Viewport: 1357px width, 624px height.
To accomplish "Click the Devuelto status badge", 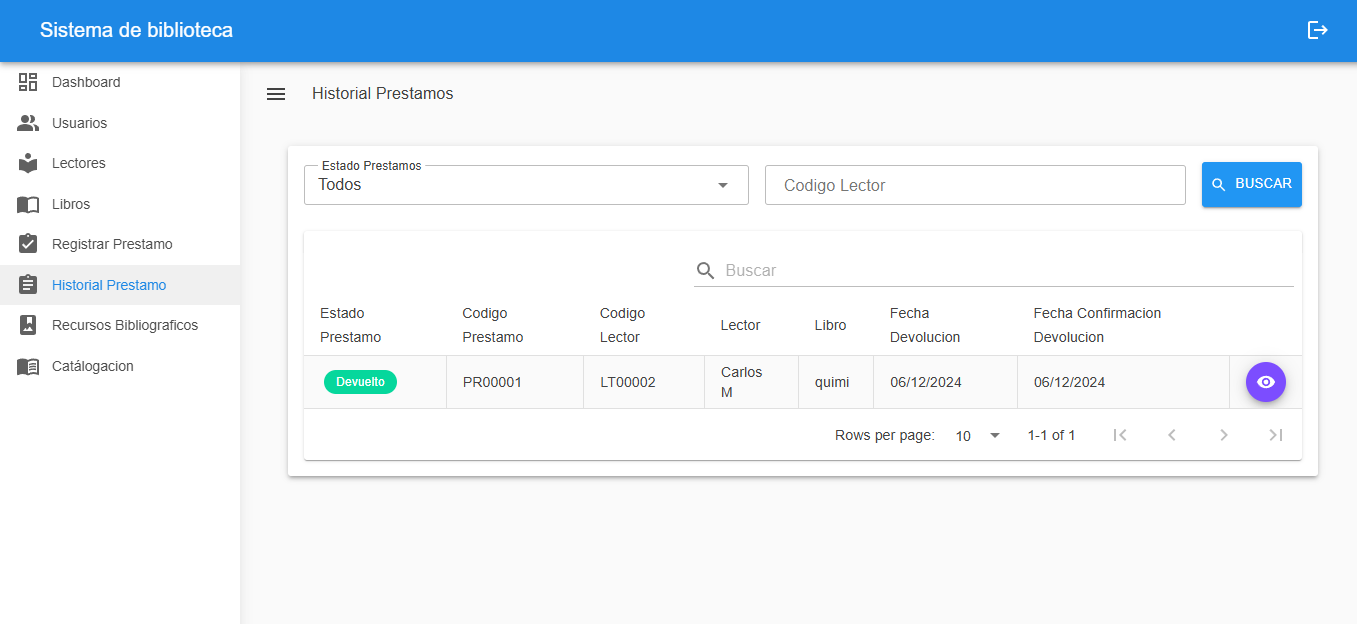I will click(x=360, y=382).
